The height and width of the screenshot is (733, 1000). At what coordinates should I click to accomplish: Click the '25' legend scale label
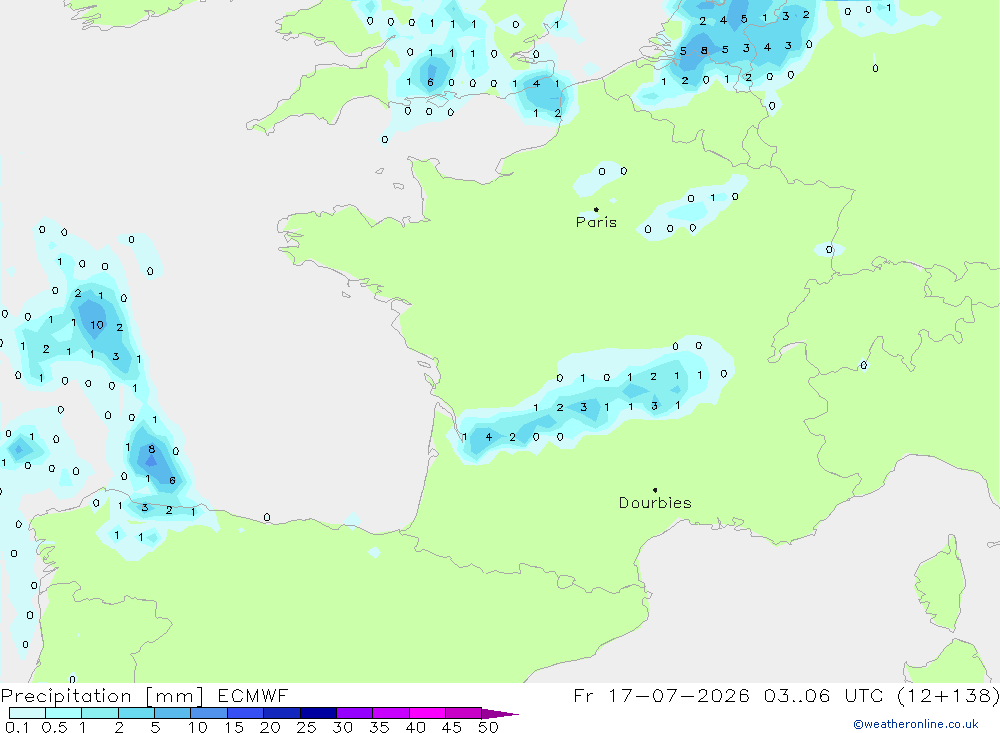[x=306, y=727]
